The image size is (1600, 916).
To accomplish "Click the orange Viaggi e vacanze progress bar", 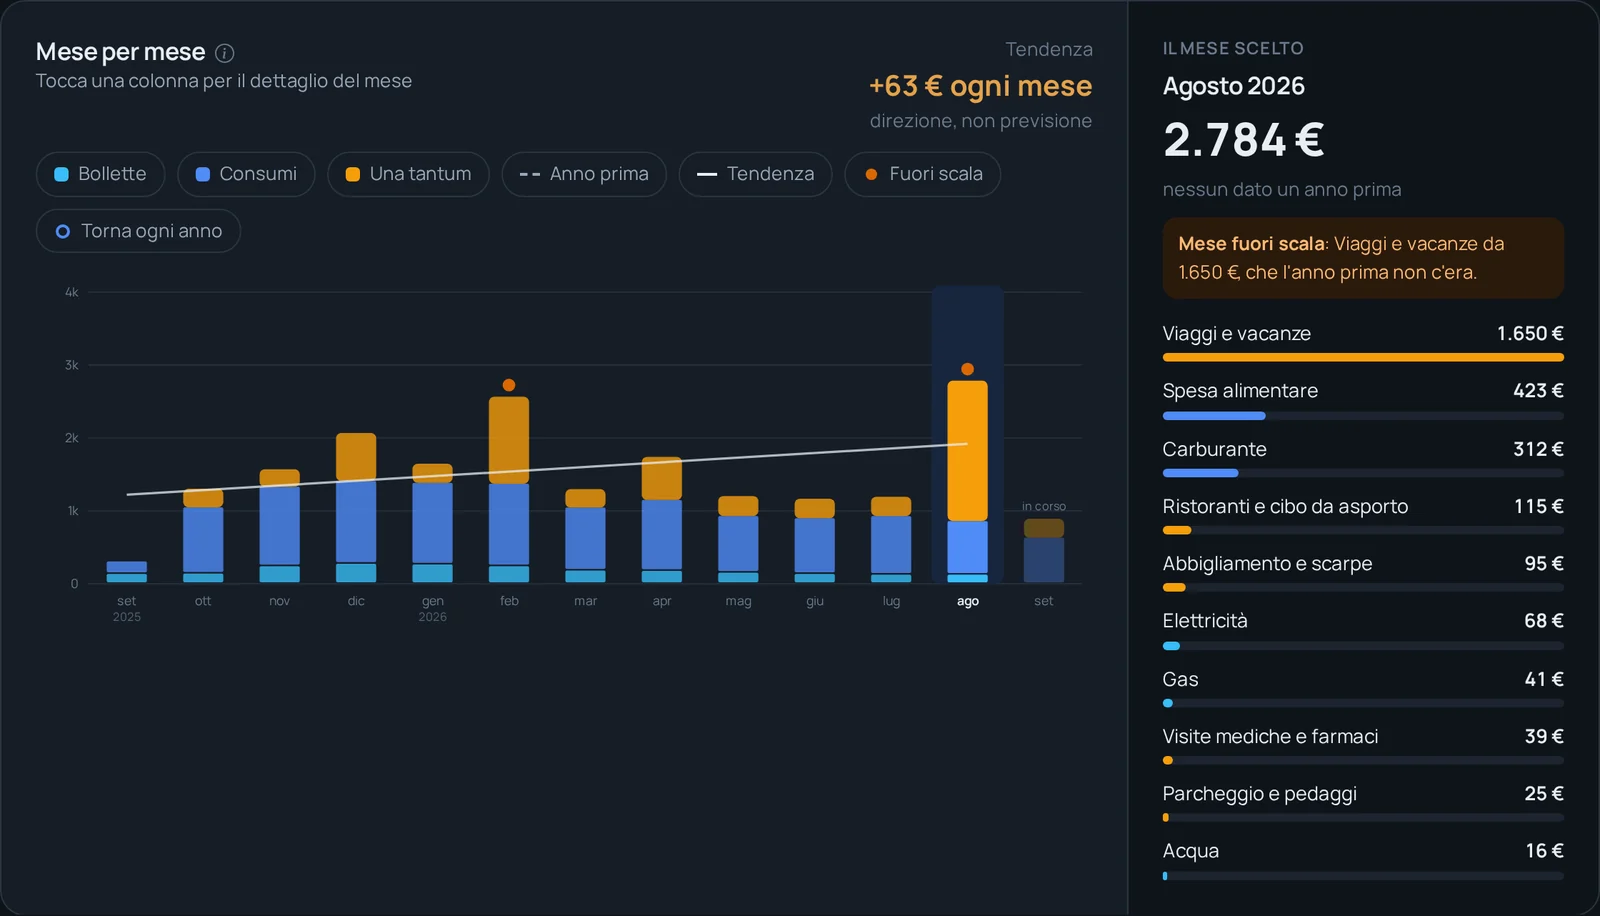I will (1363, 357).
